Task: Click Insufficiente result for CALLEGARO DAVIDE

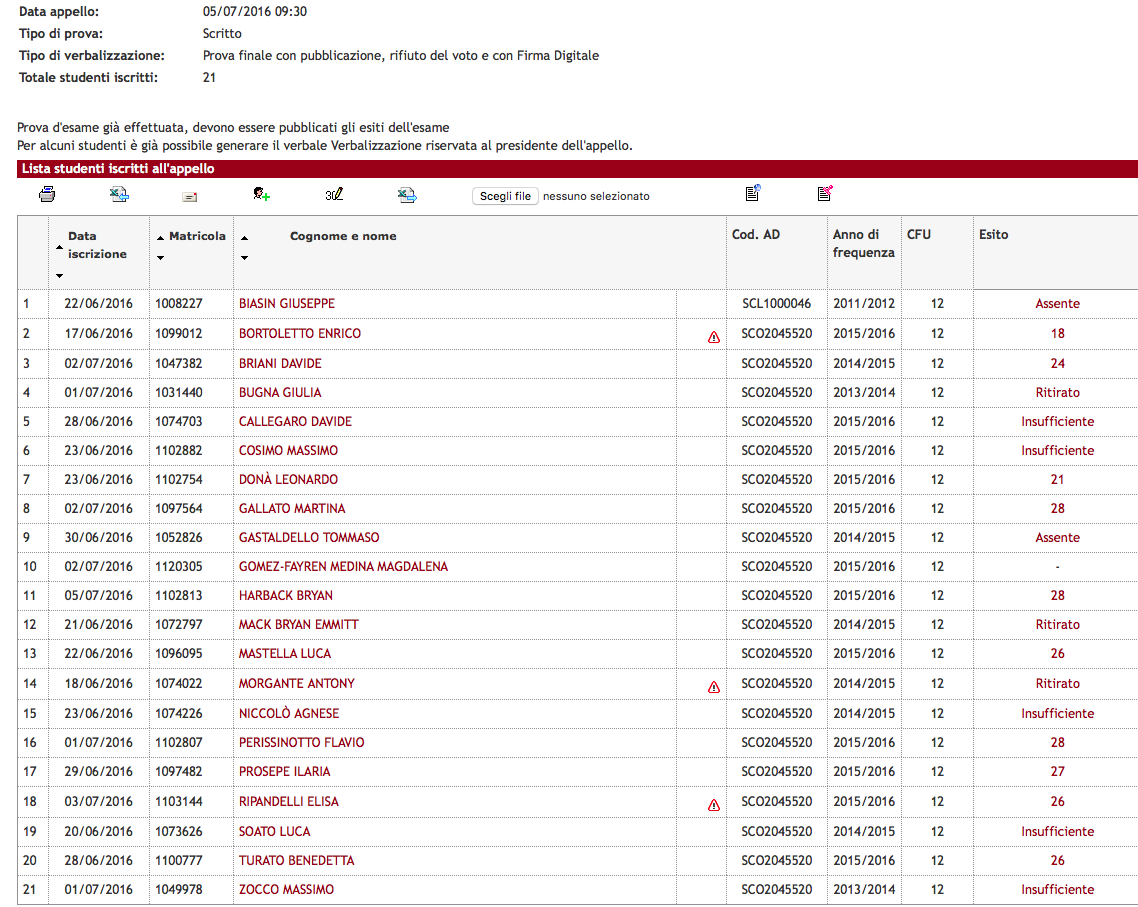Action: 1057,422
